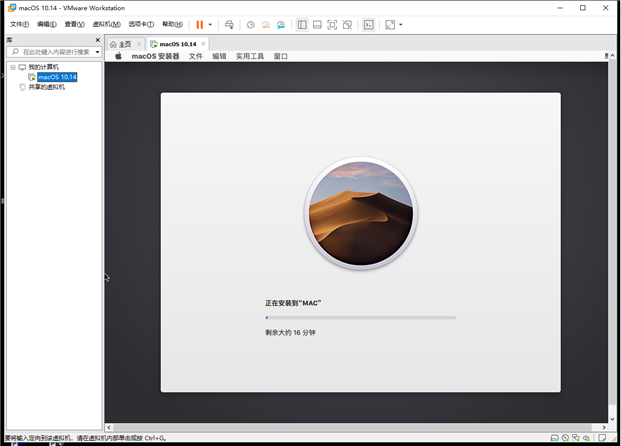The height and width of the screenshot is (446, 621).
Task: Click the sound card status bar icon
Action: point(587,438)
